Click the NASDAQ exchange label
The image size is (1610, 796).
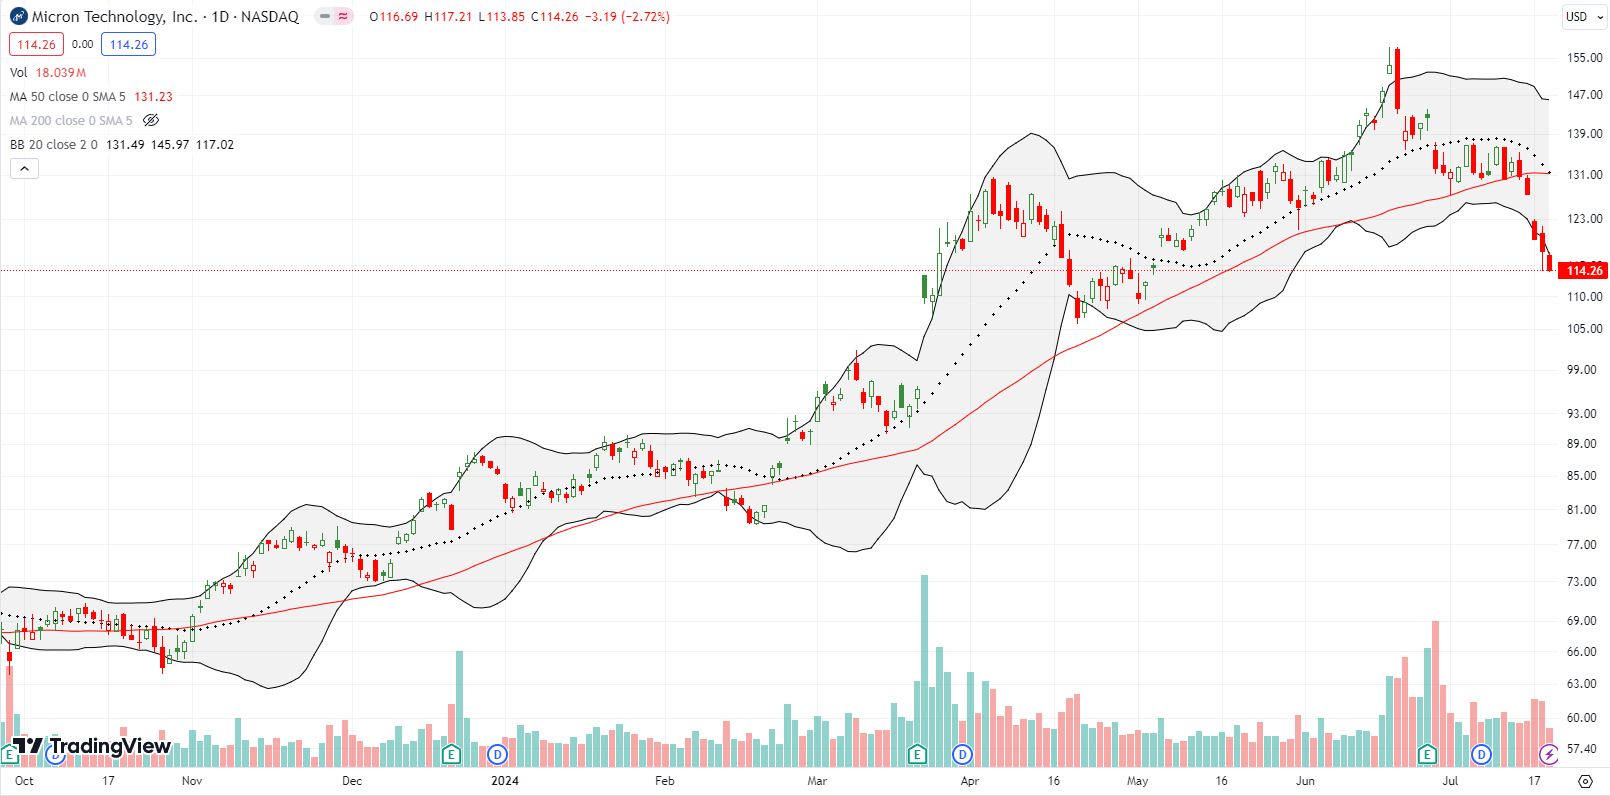[270, 17]
